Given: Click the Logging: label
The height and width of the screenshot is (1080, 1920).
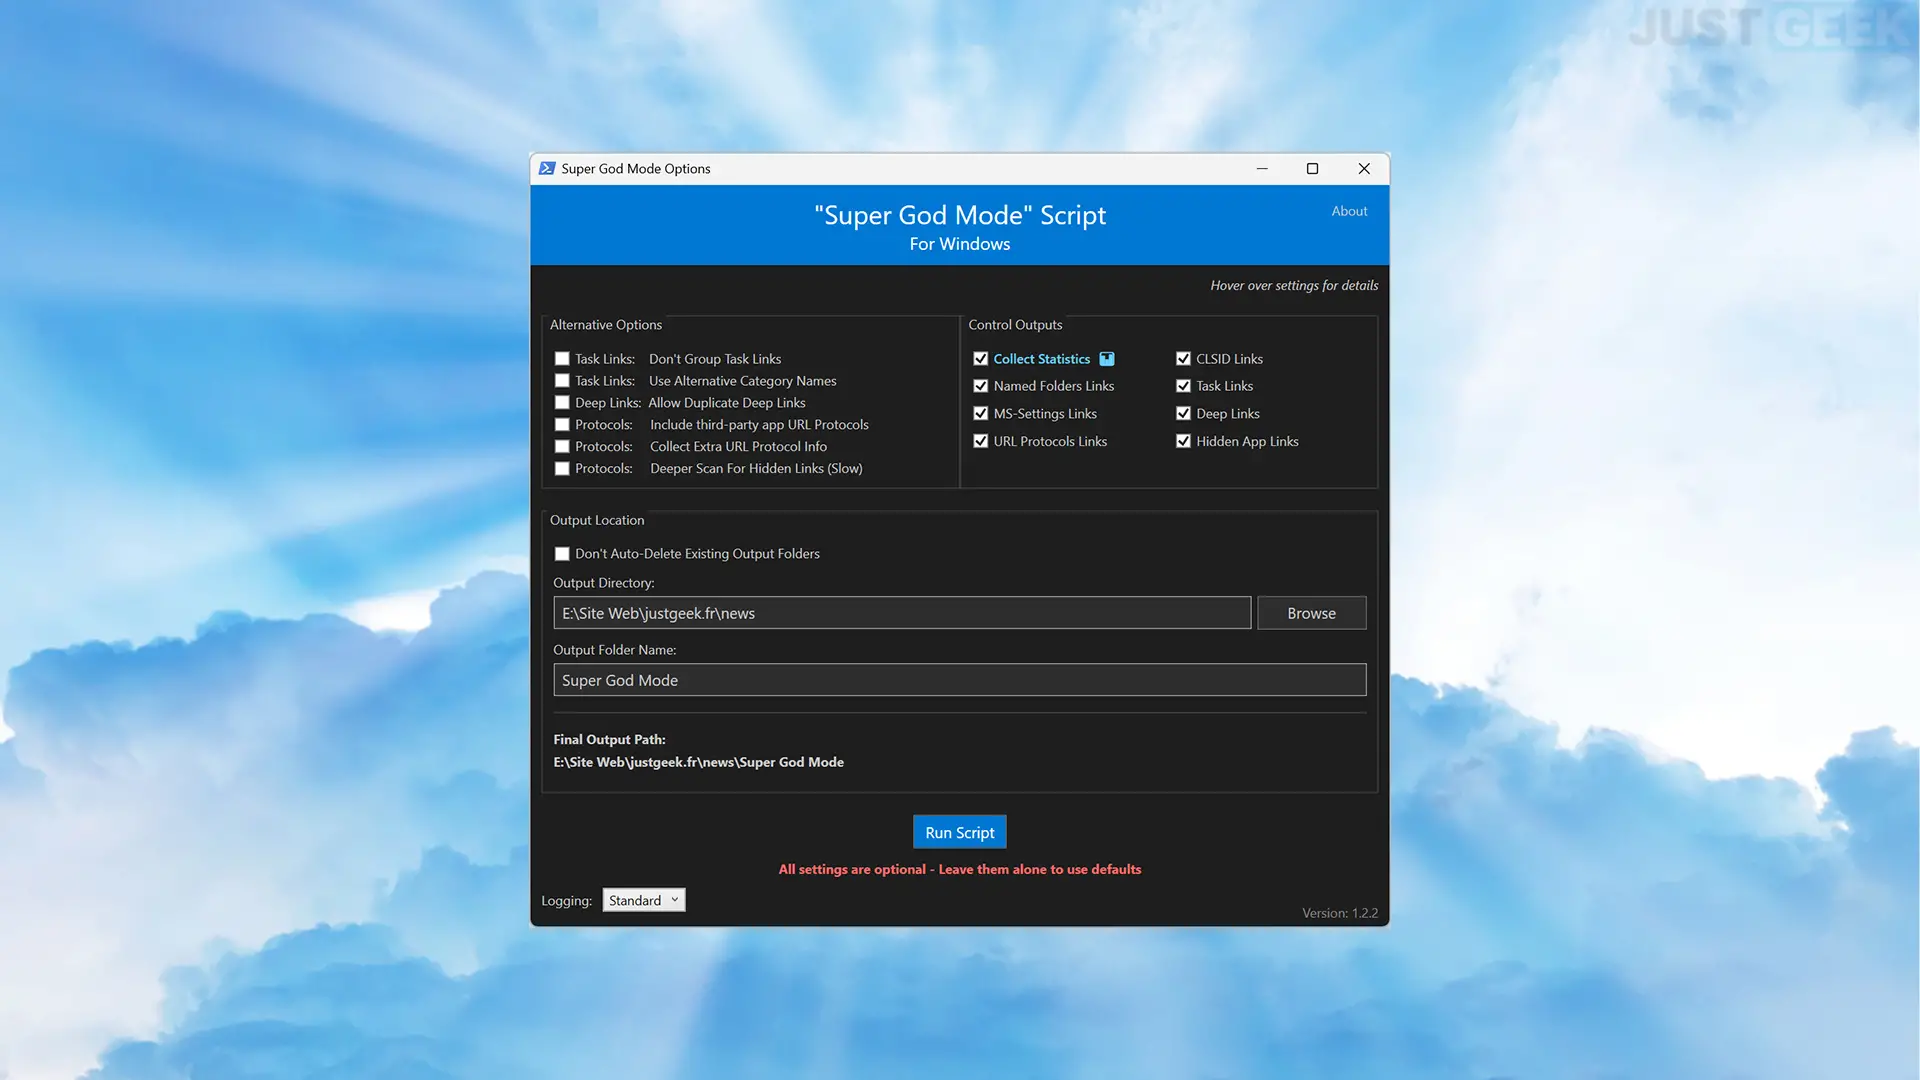Looking at the screenshot, I should (567, 901).
